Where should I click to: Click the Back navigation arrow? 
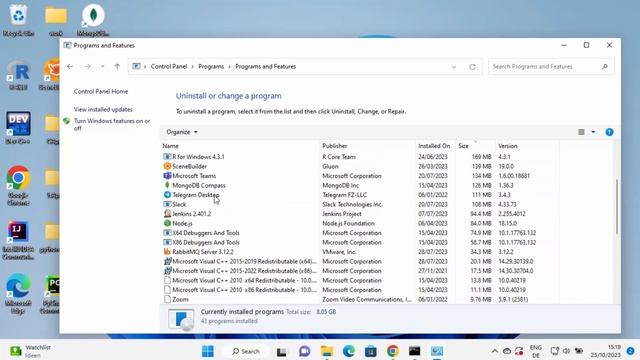click(x=70, y=67)
